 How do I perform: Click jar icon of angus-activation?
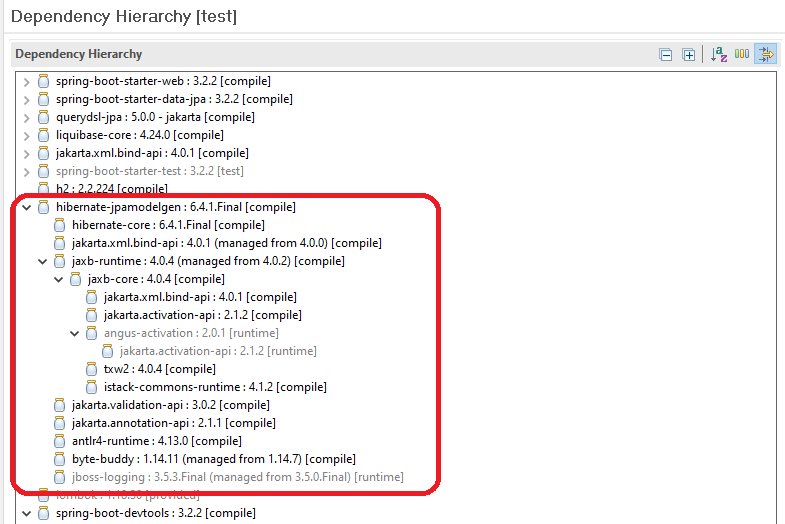pyautogui.click(x=92, y=333)
